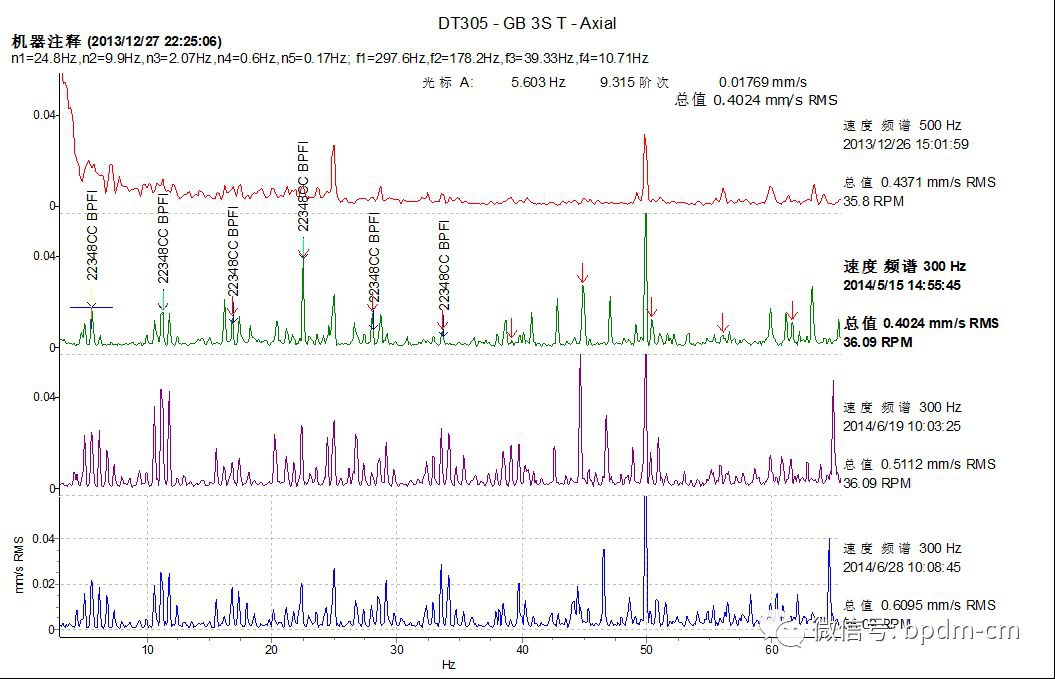Click the red arrow above the 45 Hz green peak

(x=583, y=272)
